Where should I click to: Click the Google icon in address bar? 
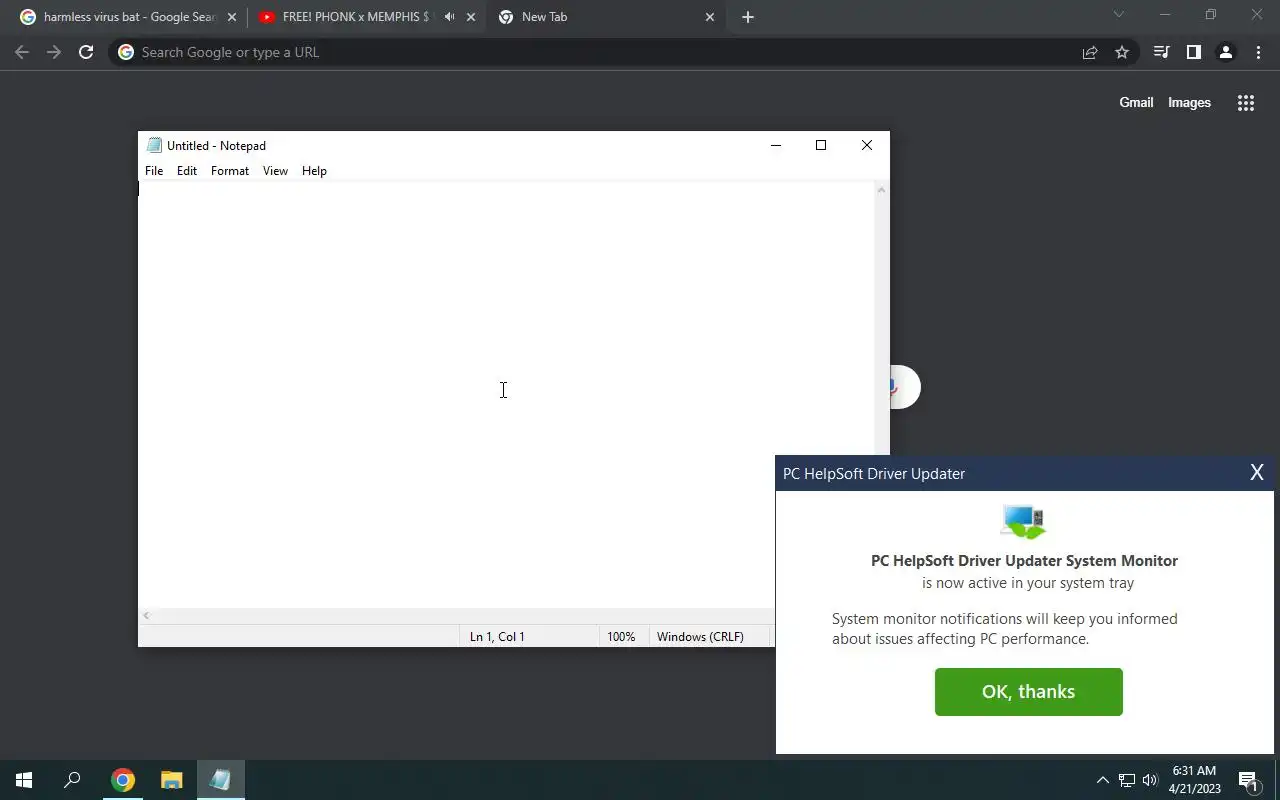(x=126, y=52)
